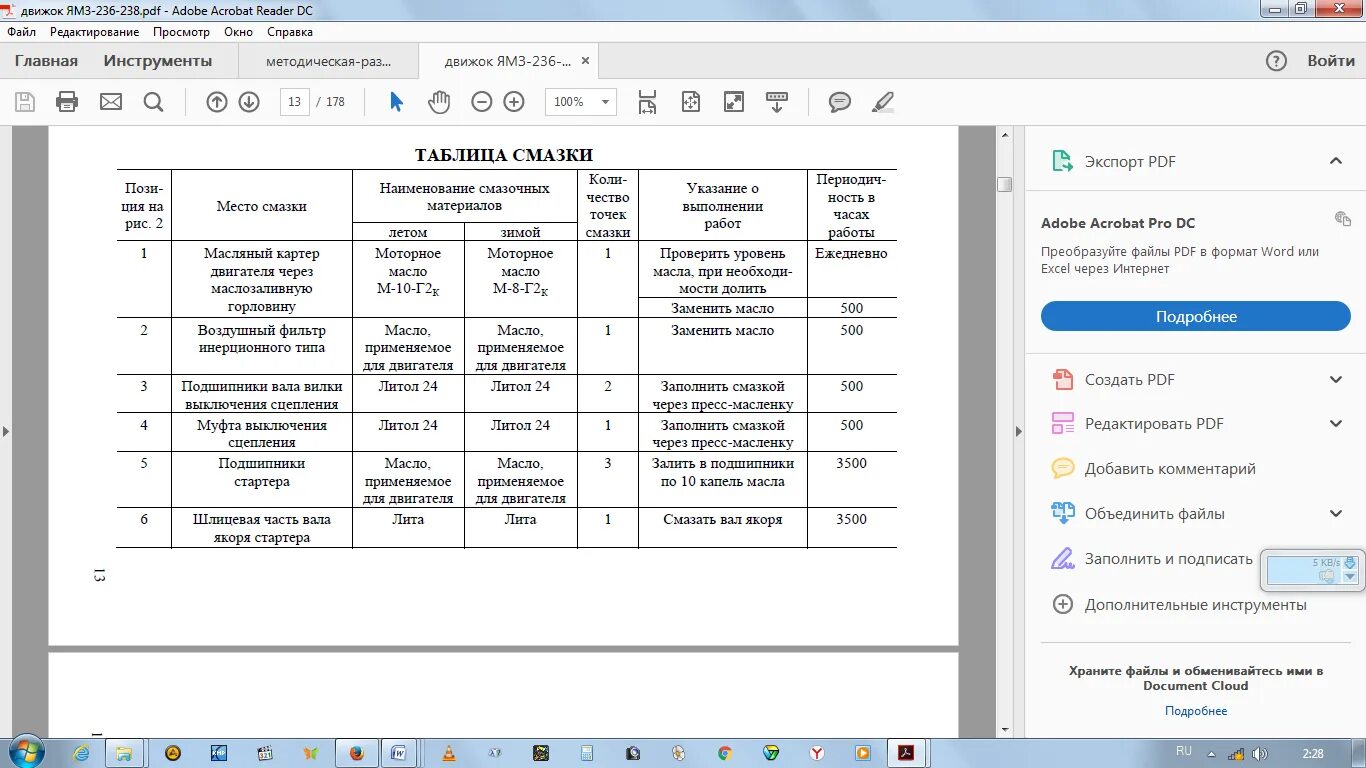The image size is (1366, 768).
Task: Collapse the Export PDF section chevron
Action: click(x=1335, y=161)
